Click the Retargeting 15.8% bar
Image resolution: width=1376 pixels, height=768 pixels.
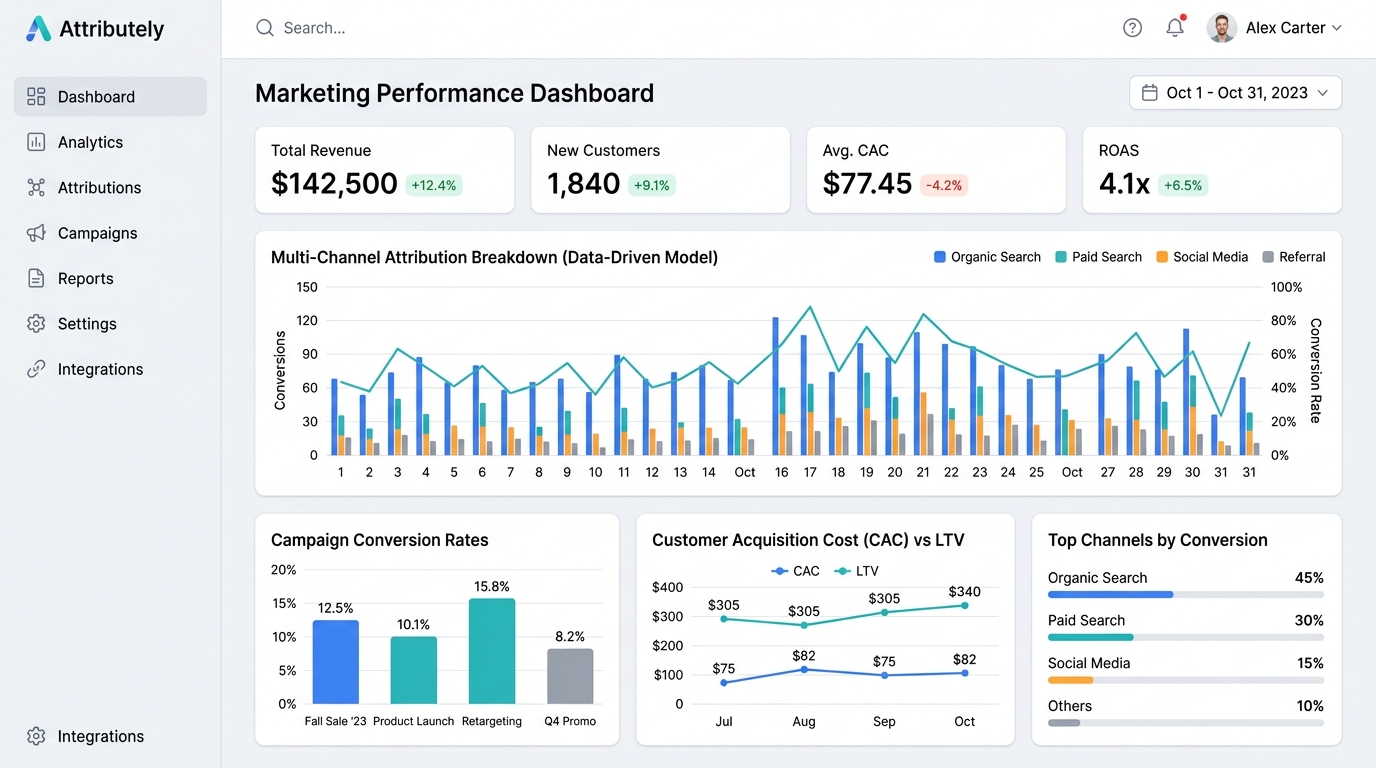pos(492,651)
